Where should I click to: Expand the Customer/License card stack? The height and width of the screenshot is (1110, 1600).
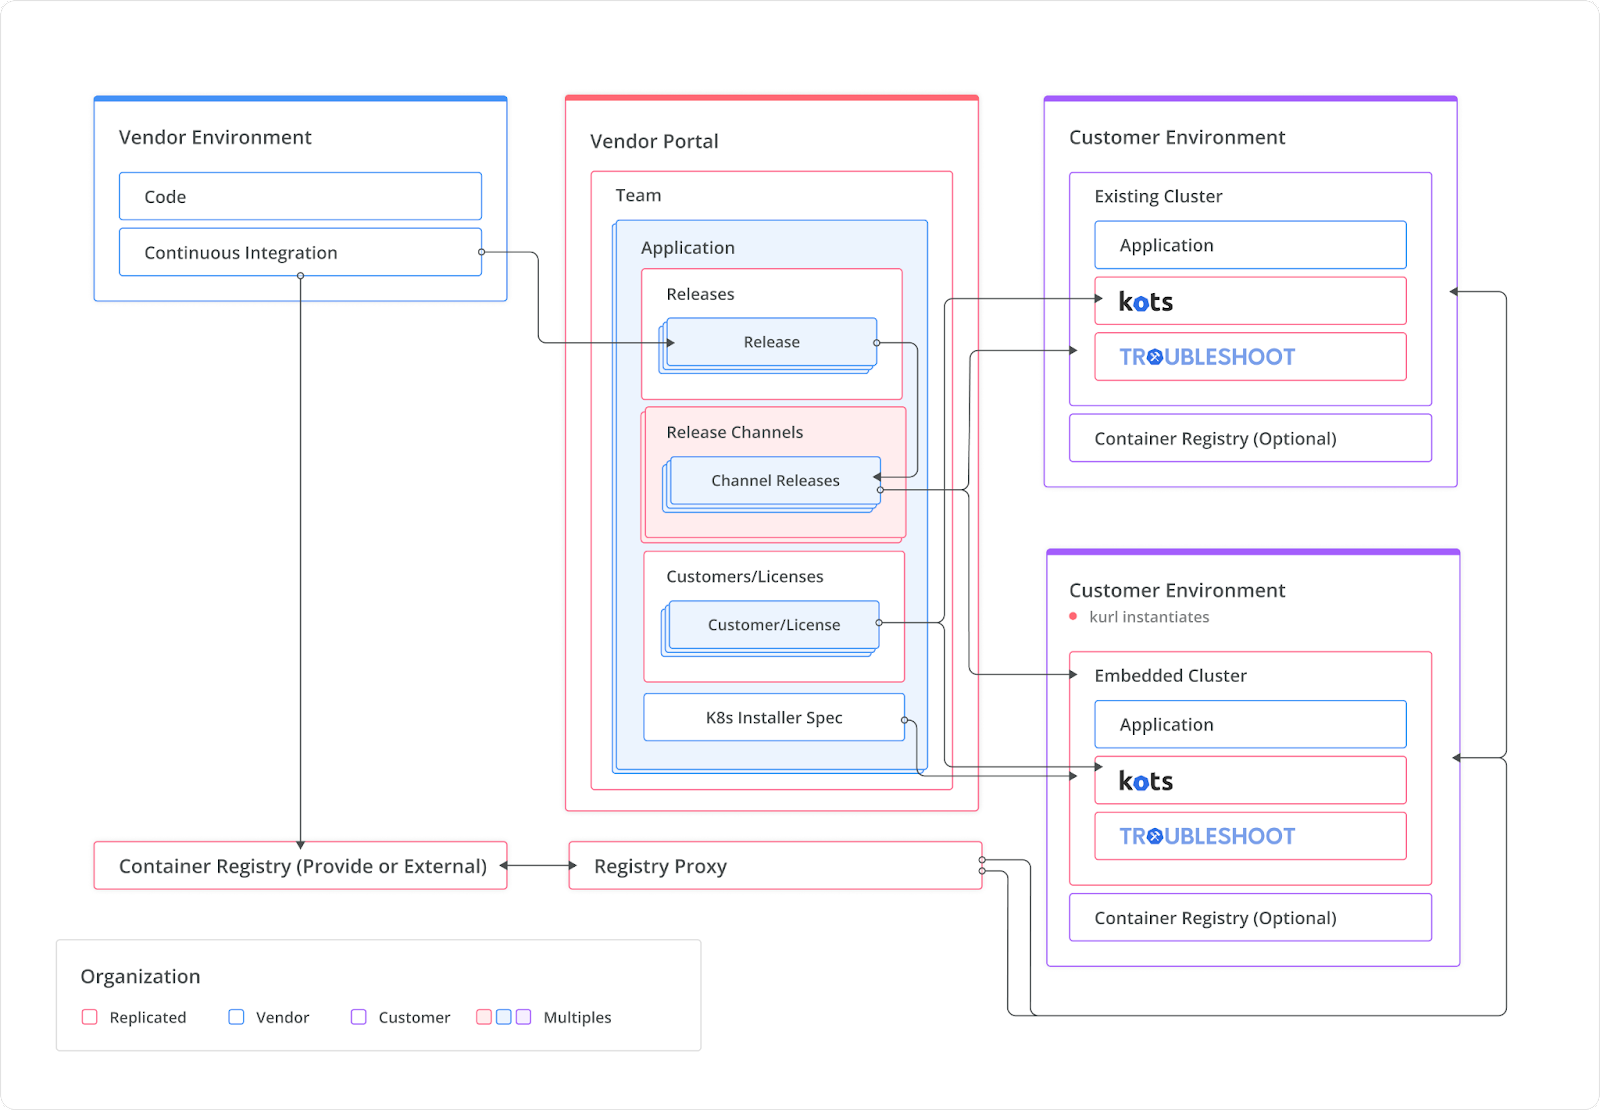tap(774, 624)
